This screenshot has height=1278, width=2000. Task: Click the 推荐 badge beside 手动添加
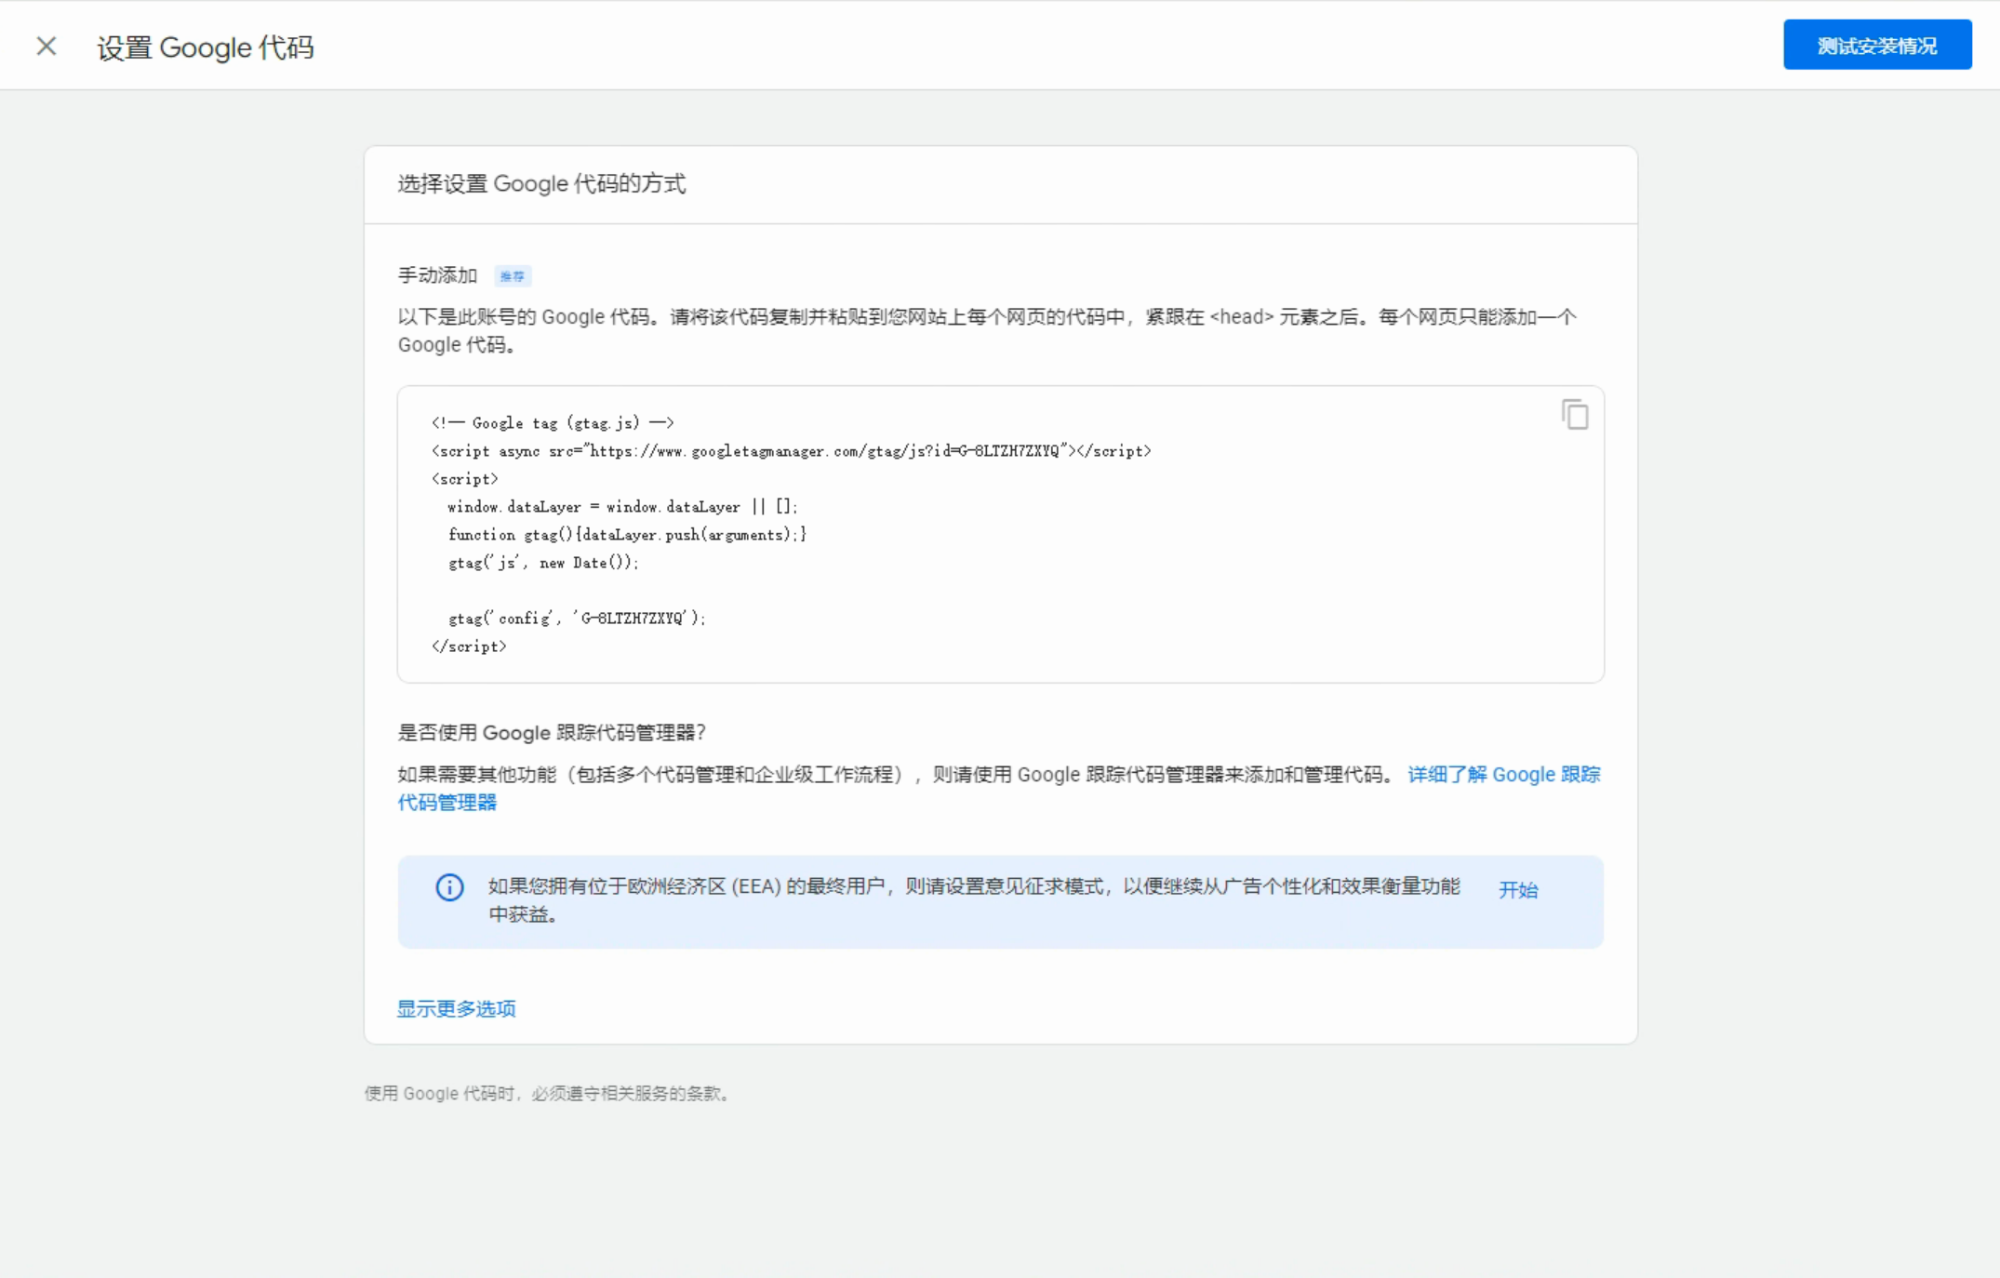click(512, 276)
